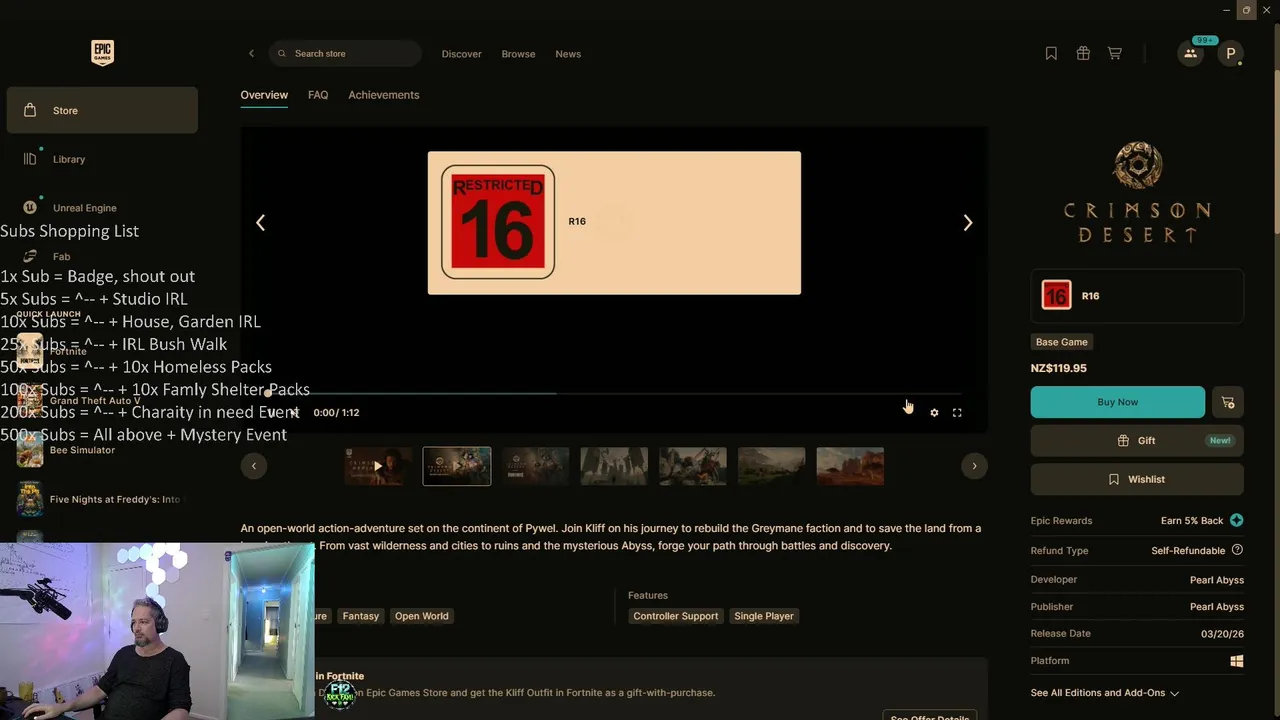Click the 03/20/26 release date
This screenshot has width=1280, height=720.
(x=1222, y=634)
